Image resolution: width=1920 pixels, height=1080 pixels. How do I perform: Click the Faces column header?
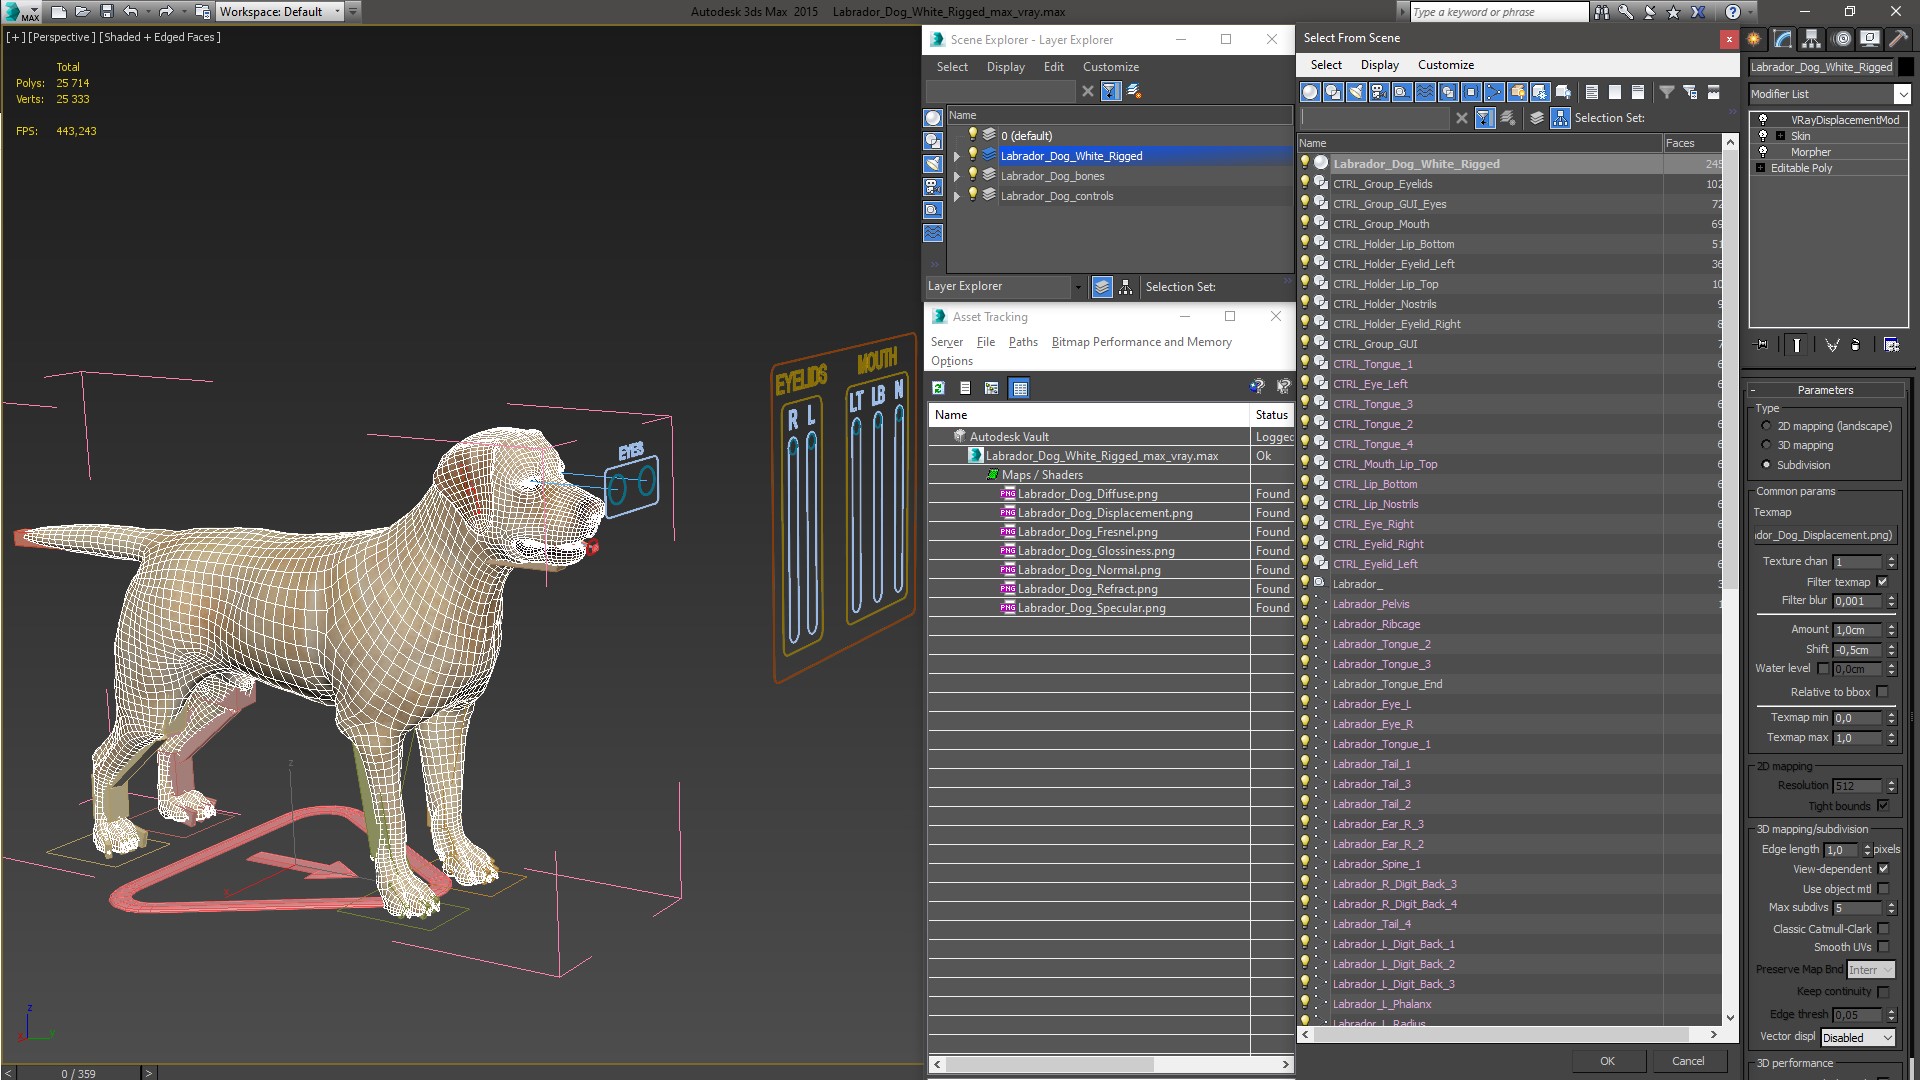[1691, 143]
